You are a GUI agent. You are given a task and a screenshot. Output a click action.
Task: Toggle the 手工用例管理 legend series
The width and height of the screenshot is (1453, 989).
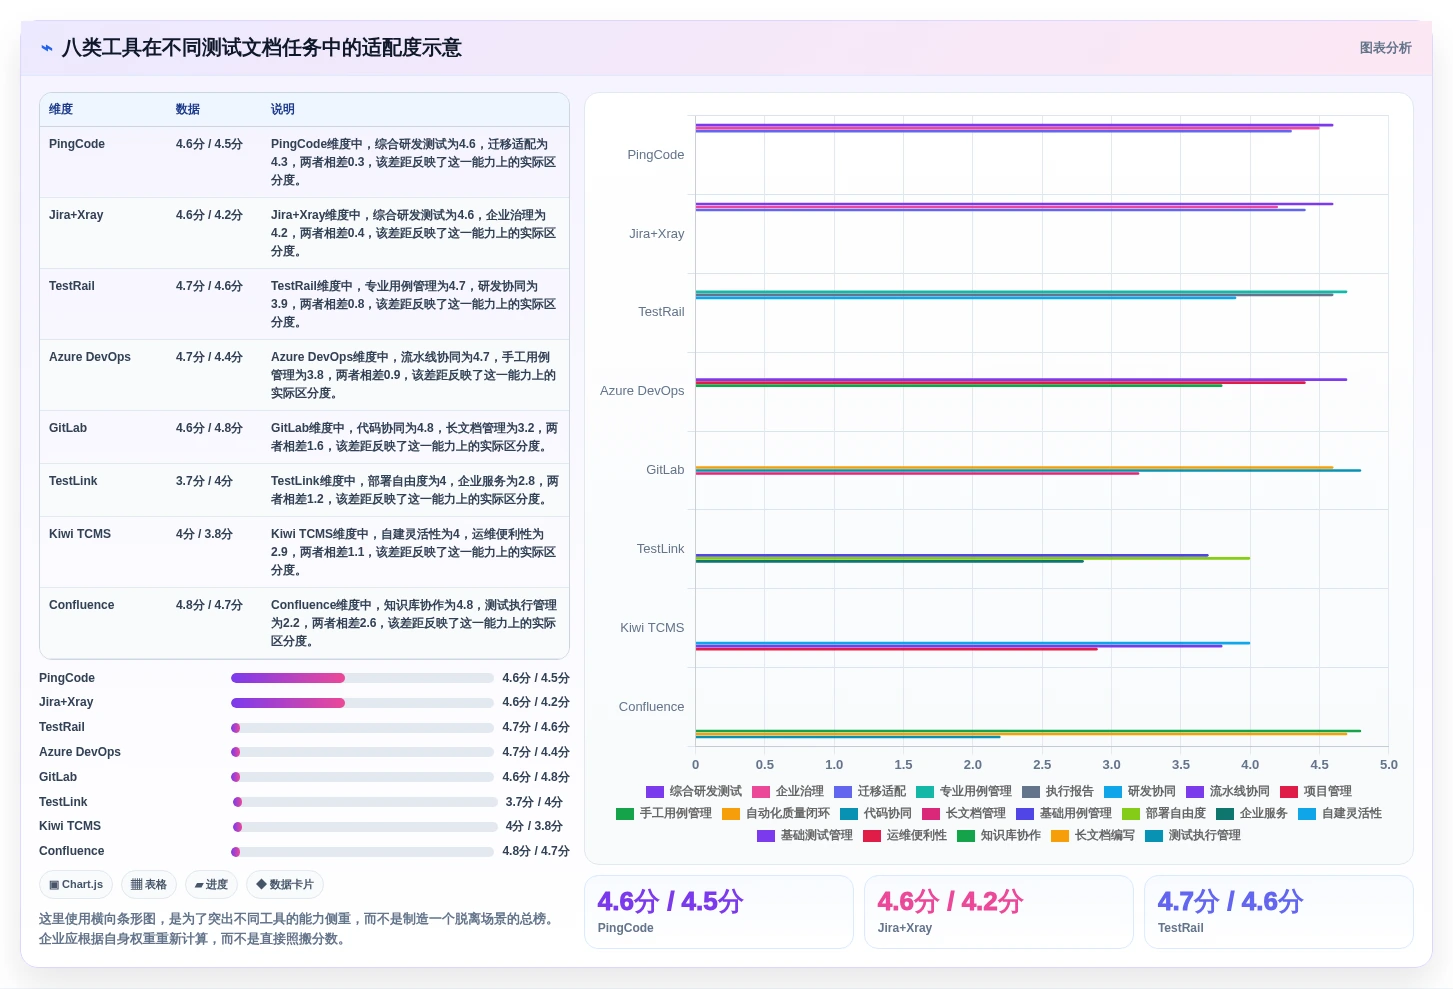click(x=664, y=813)
